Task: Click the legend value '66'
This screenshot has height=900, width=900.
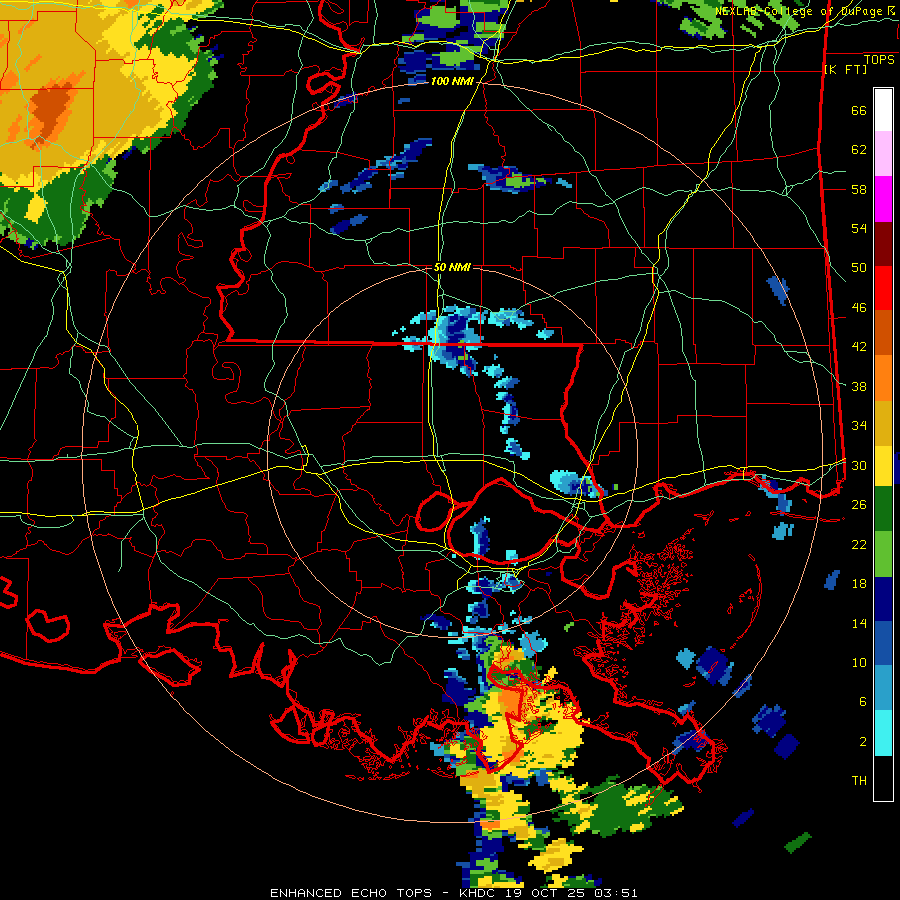Action: point(859,110)
